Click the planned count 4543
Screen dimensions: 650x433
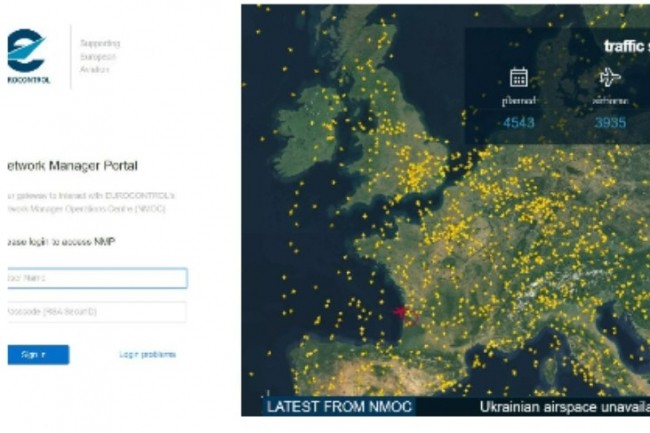519,123
